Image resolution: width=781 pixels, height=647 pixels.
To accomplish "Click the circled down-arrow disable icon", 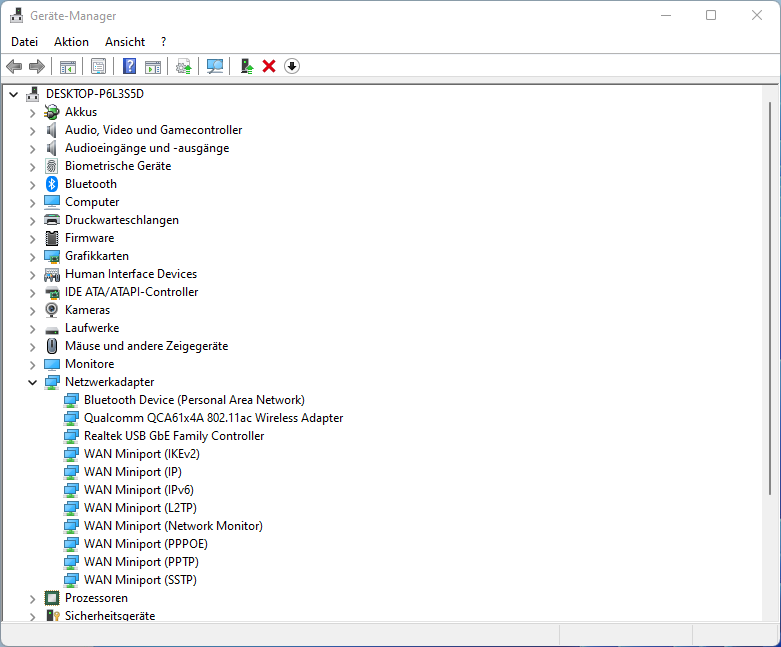I will (x=292, y=66).
